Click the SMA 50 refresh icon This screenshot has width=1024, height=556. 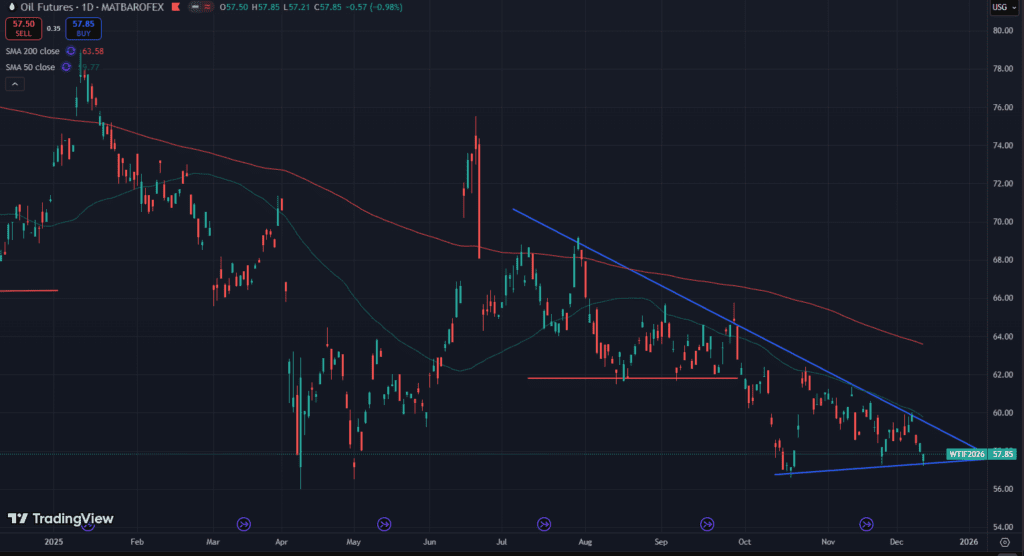(x=68, y=67)
